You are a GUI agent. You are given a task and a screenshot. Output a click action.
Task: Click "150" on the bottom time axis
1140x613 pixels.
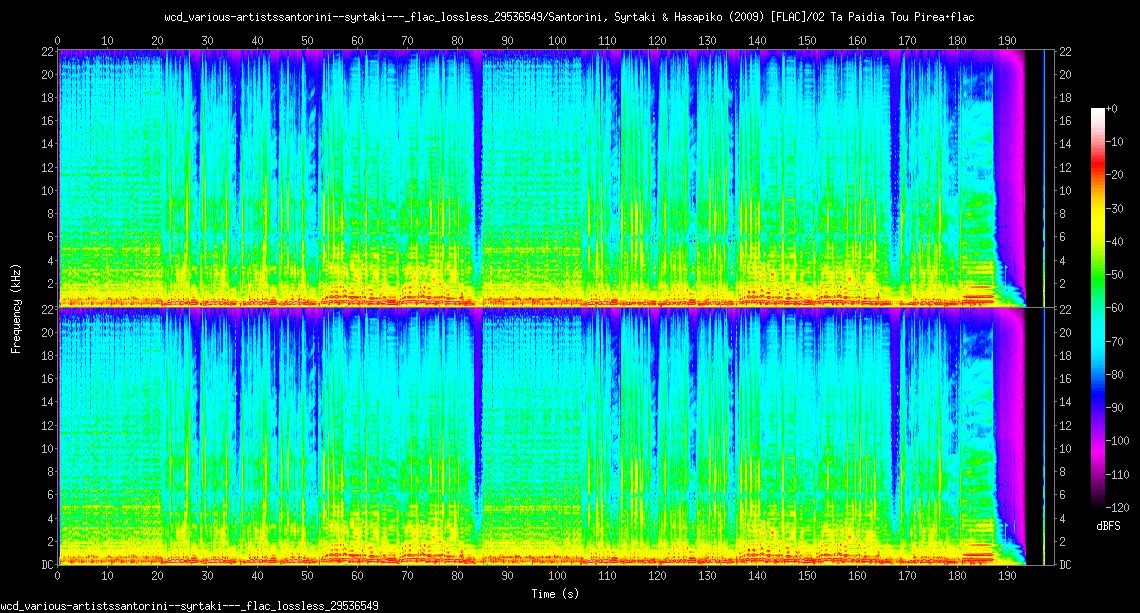pos(807,576)
